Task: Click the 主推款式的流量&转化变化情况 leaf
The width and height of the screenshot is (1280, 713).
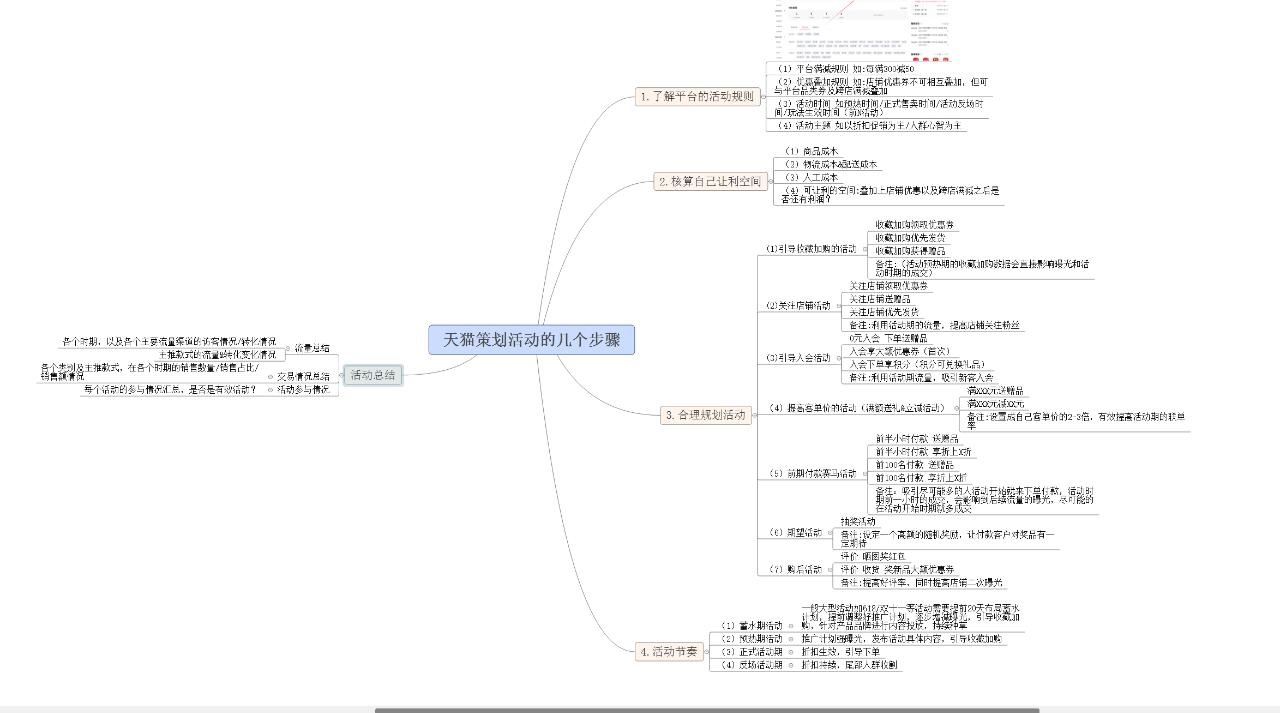Action: click(x=217, y=355)
